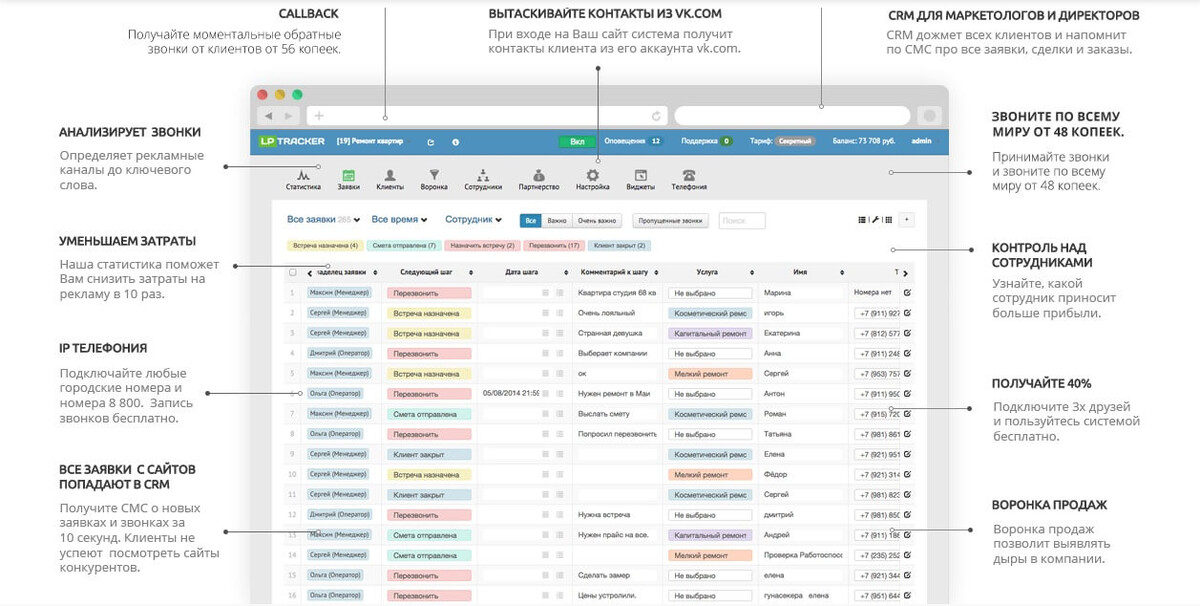This screenshot has width=1200, height=606.
Task: Open Оповещения notifications in header
Action: pos(634,142)
